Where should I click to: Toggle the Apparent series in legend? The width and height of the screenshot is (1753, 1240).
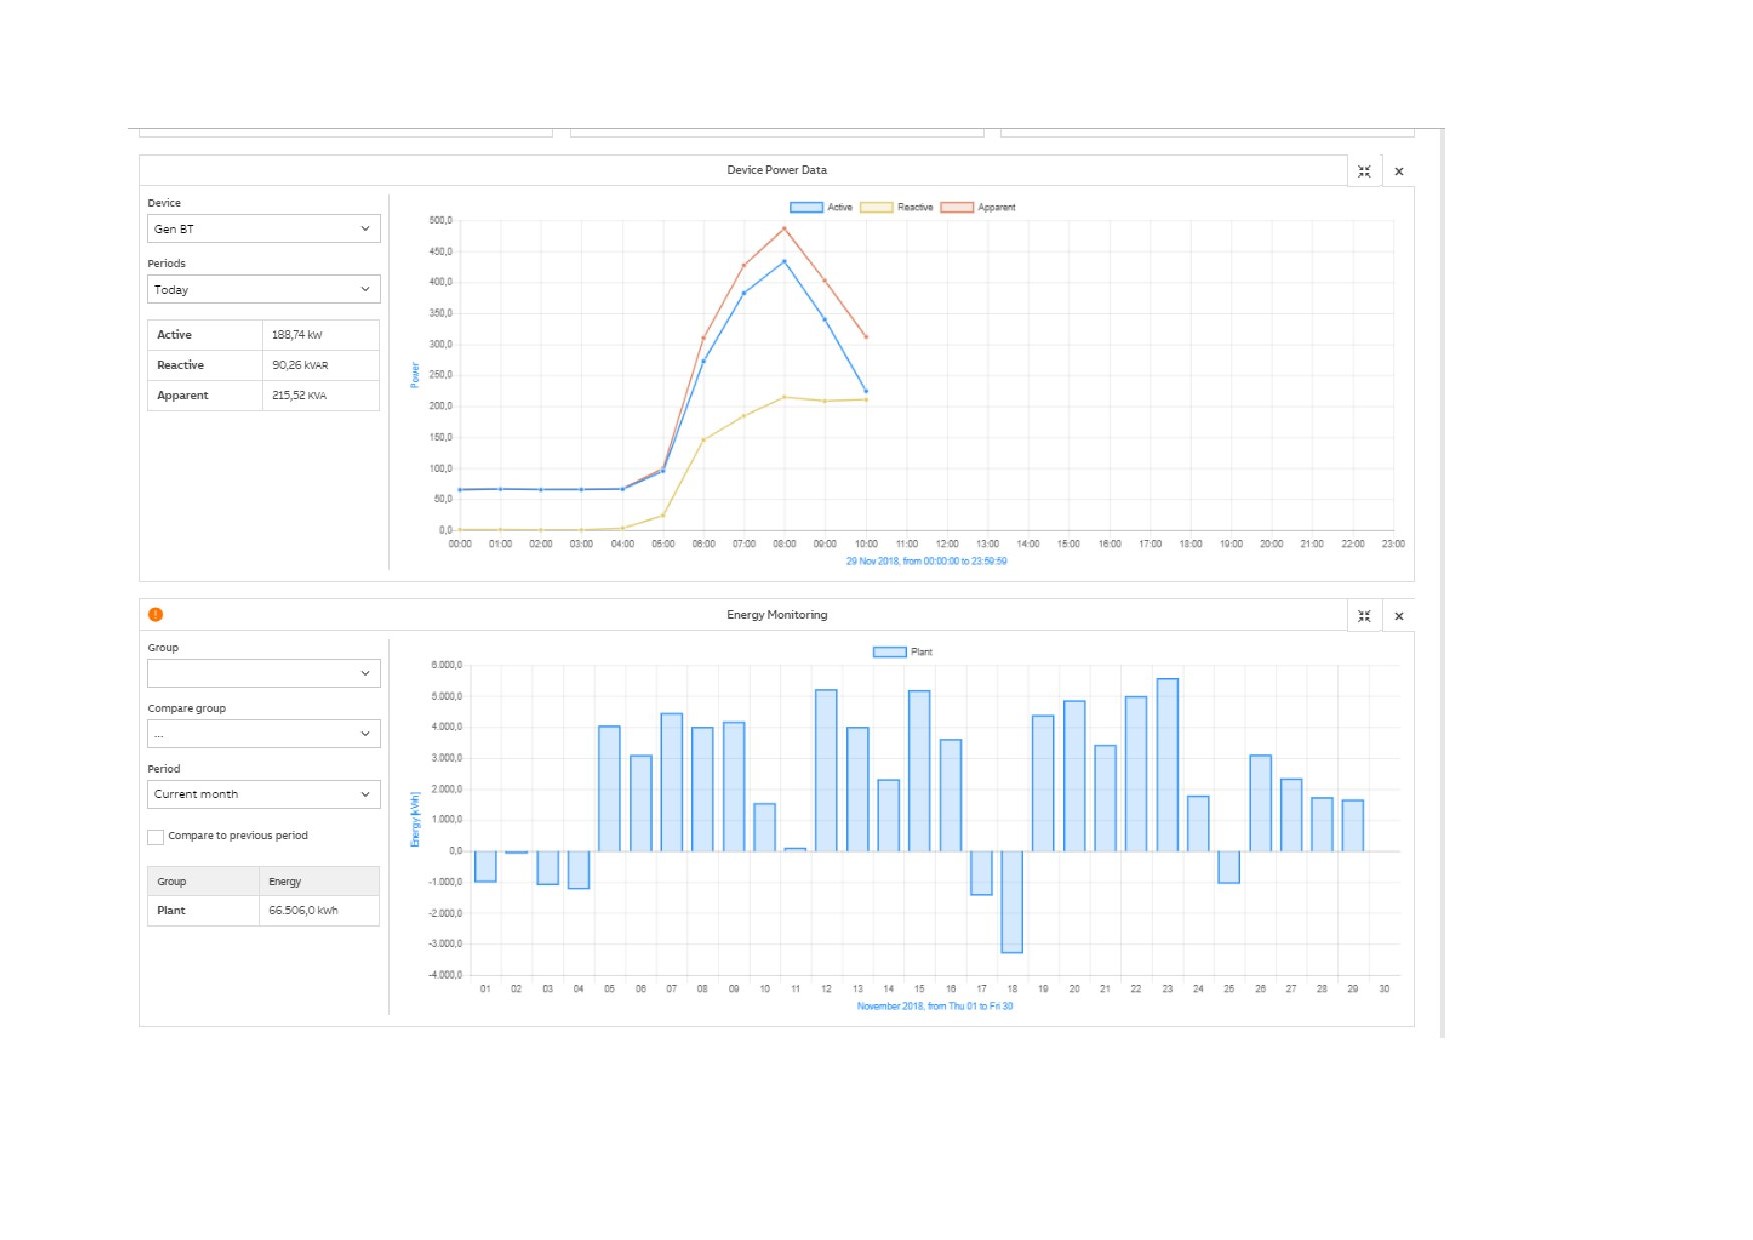(x=978, y=207)
